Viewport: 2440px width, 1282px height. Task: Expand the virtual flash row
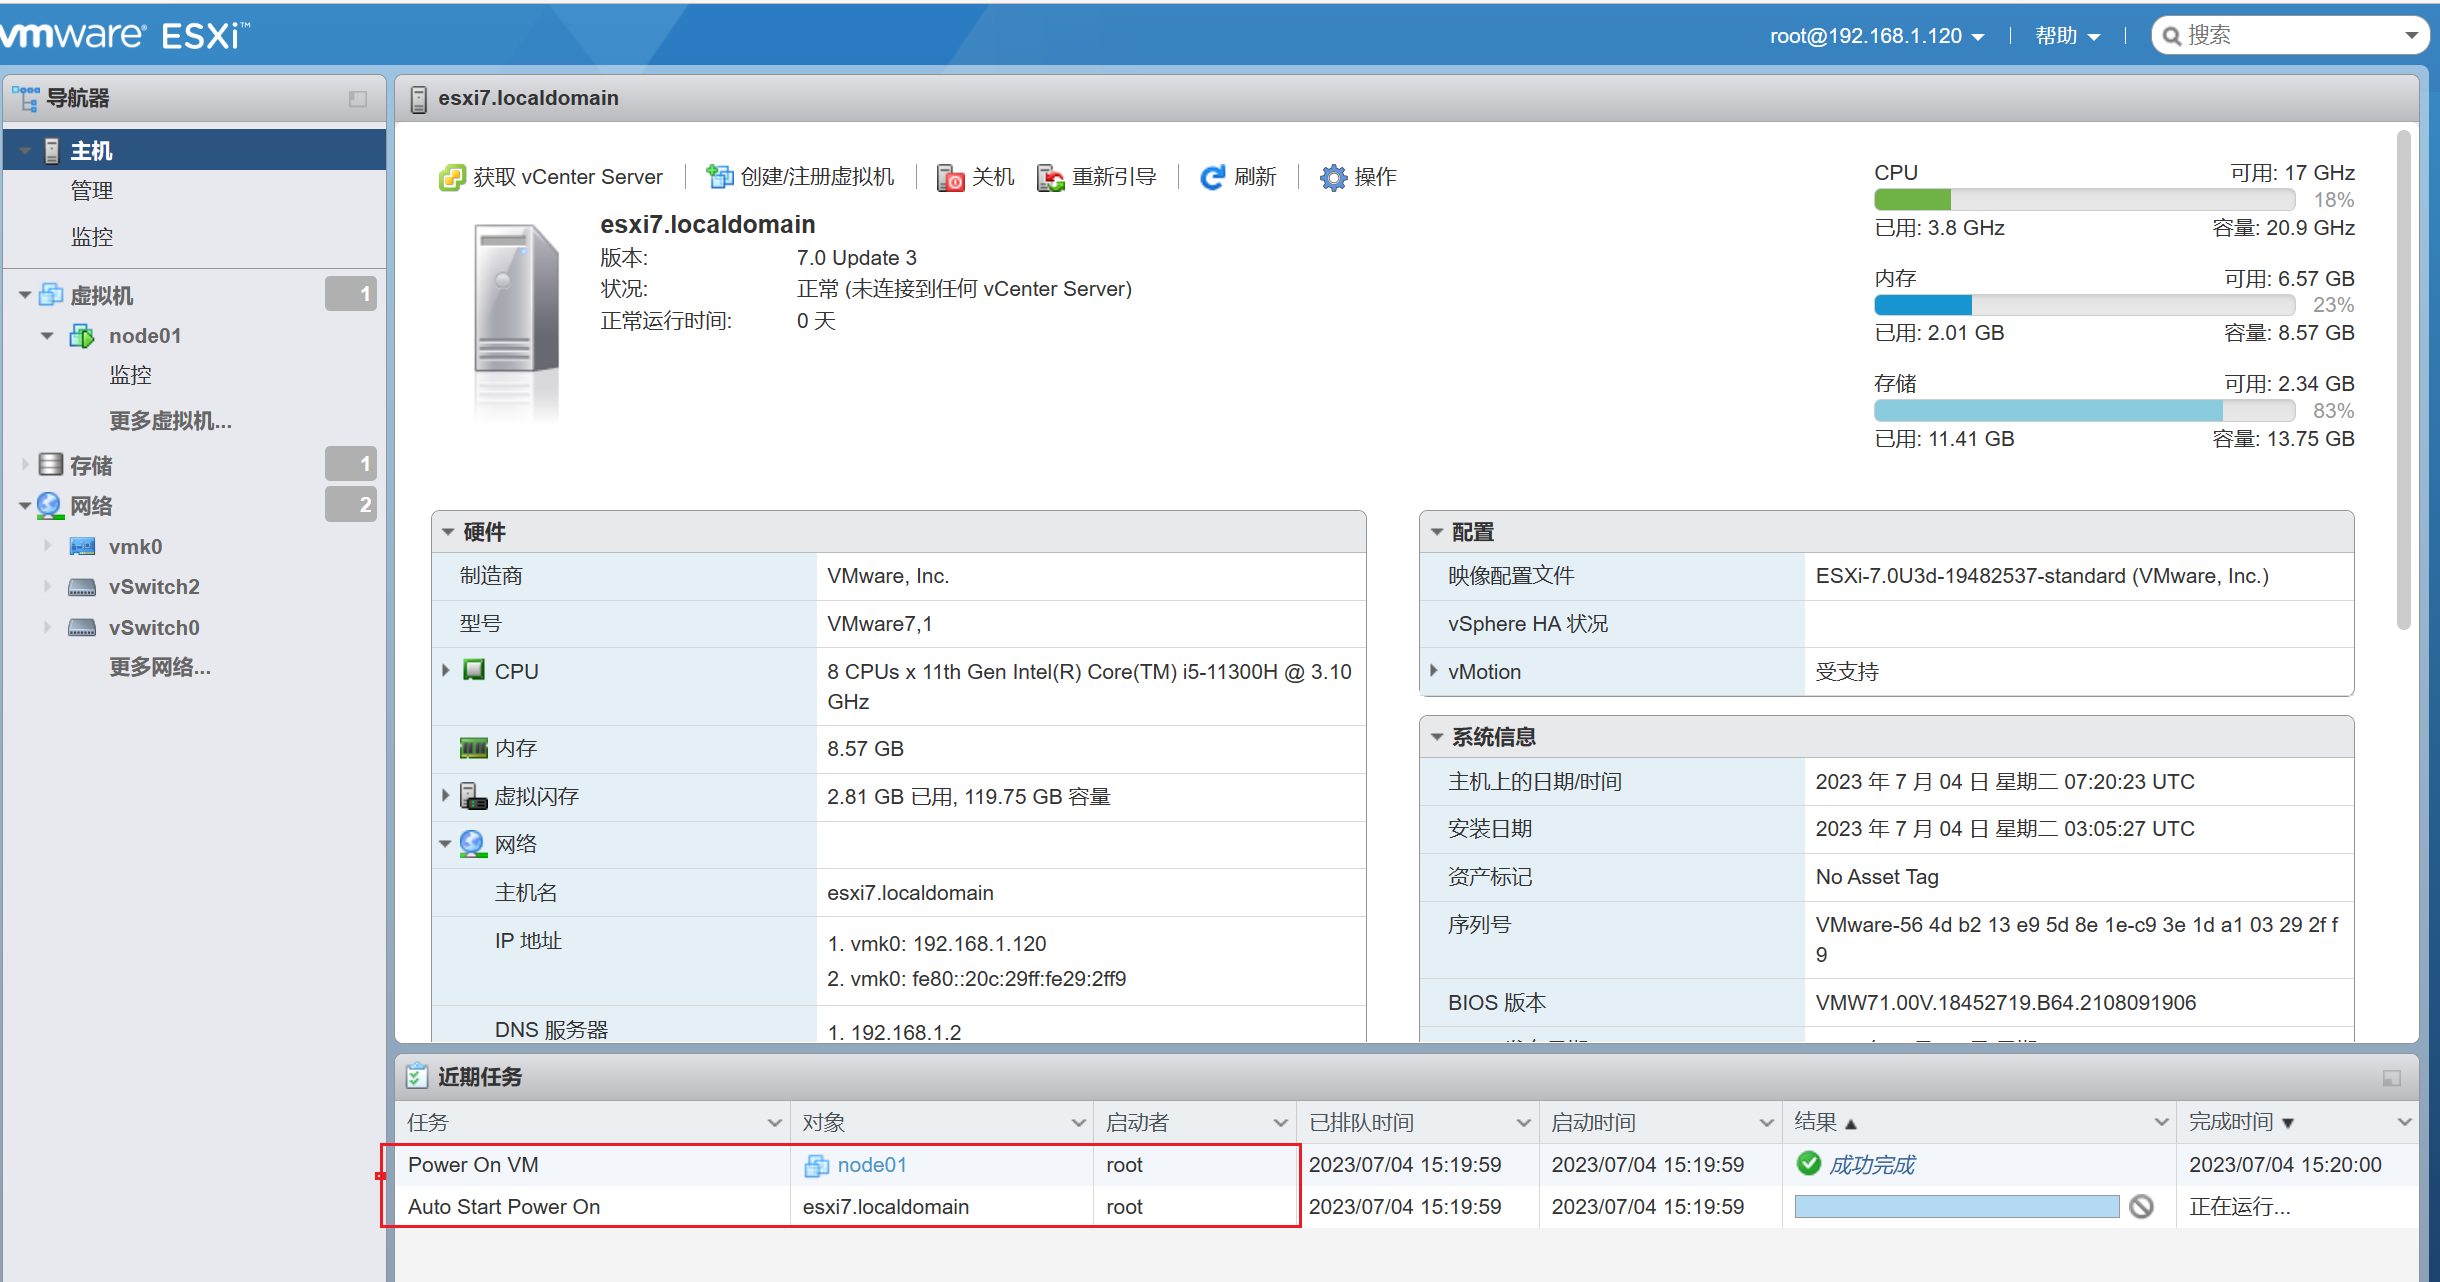(x=446, y=796)
